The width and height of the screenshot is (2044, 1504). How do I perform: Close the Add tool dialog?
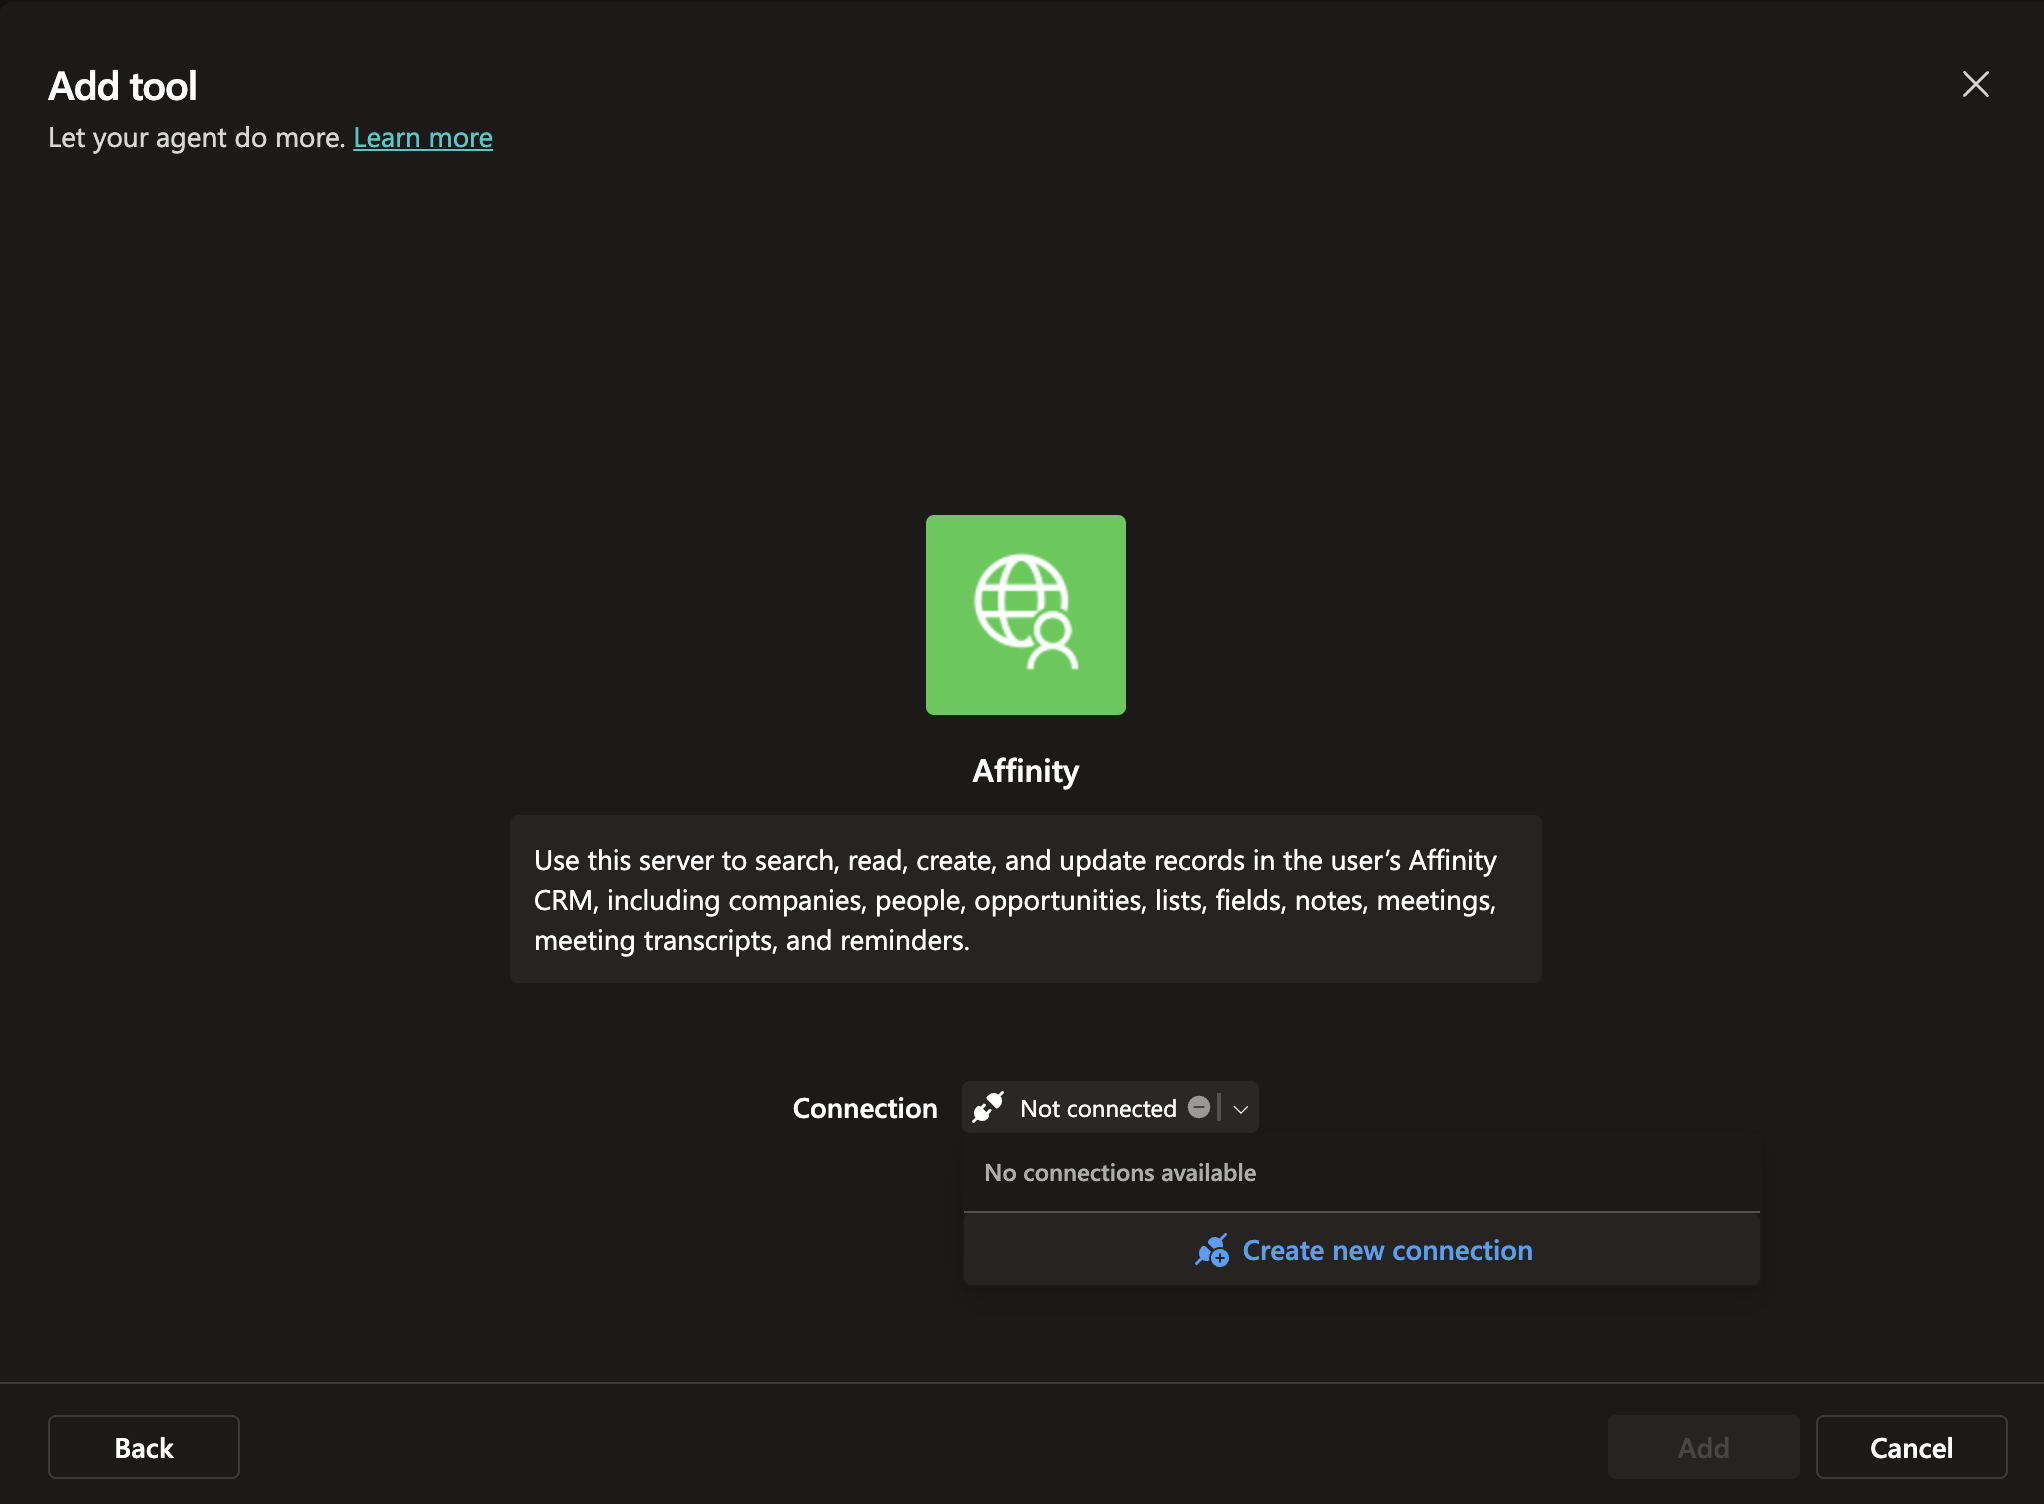point(1975,84)
